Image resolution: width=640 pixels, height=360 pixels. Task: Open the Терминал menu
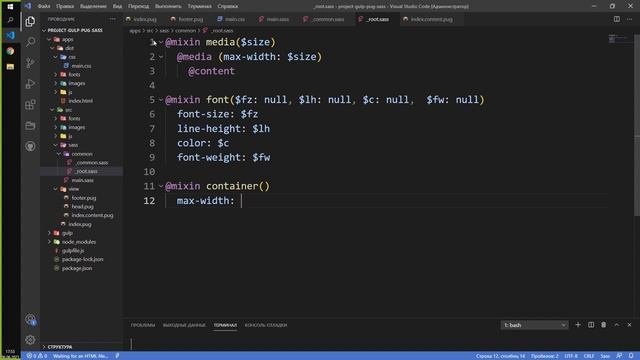click(199, 6)
